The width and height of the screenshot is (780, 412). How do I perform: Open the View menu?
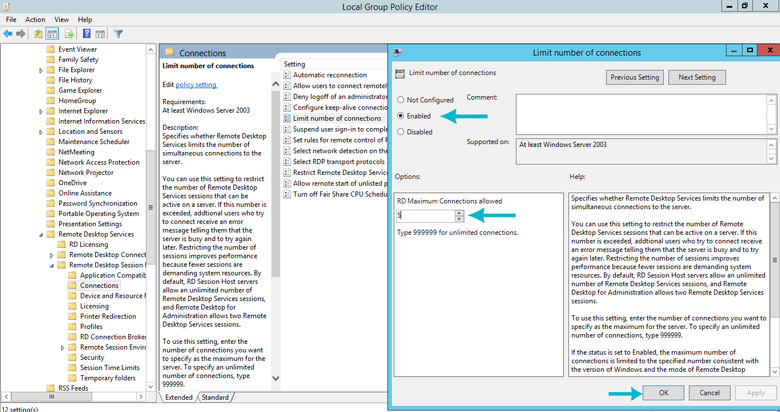point(61,19)
